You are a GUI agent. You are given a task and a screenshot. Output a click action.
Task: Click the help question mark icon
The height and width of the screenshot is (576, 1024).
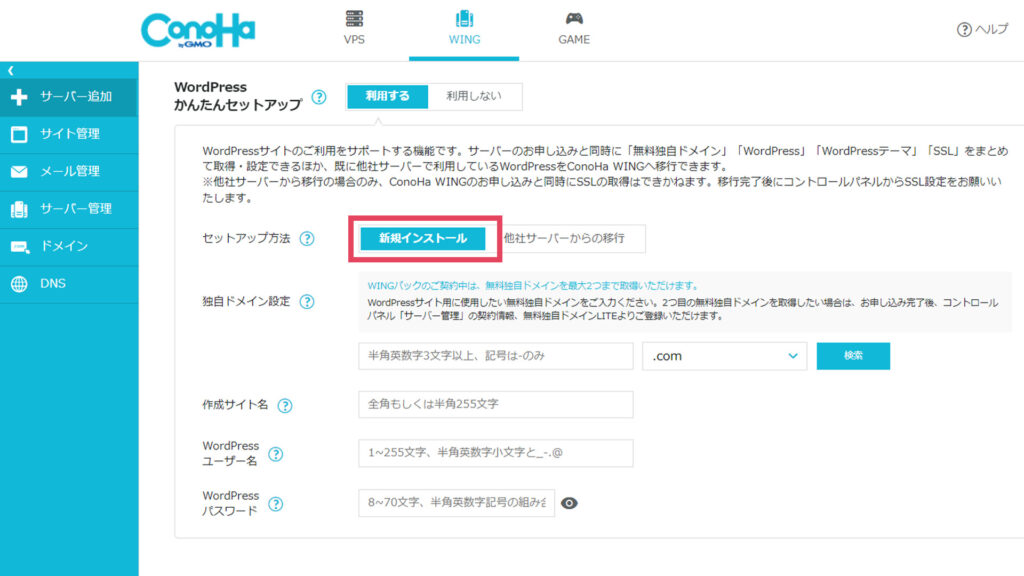(964, 29)
